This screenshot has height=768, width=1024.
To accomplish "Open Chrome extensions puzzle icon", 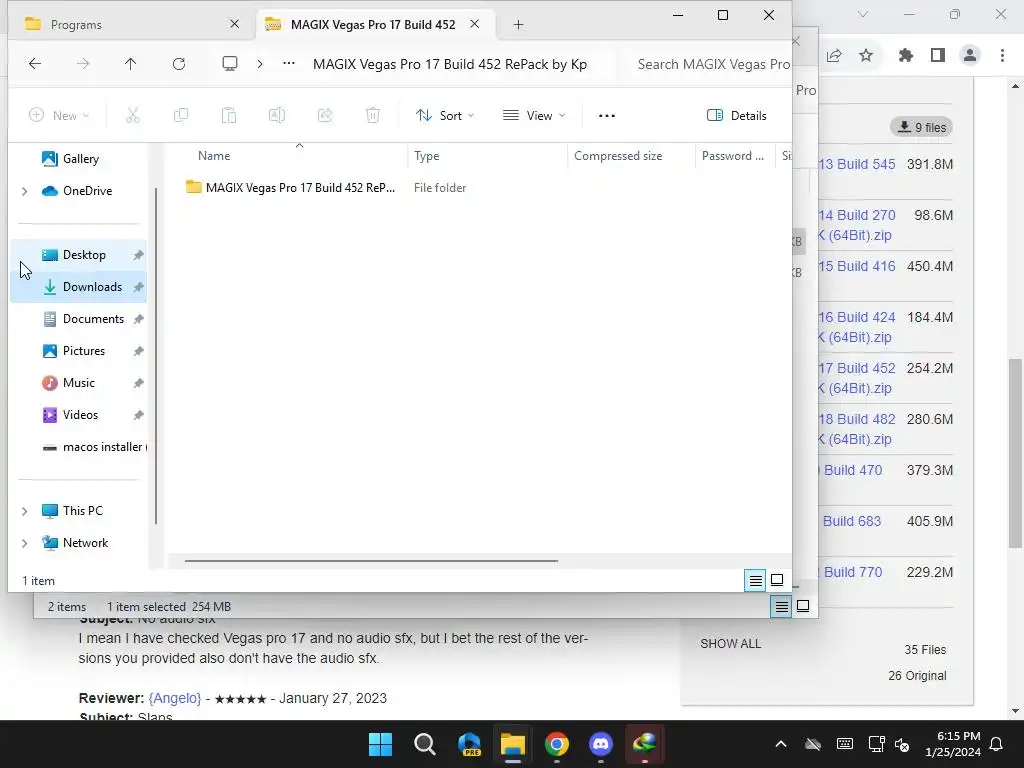I will 905,56.
